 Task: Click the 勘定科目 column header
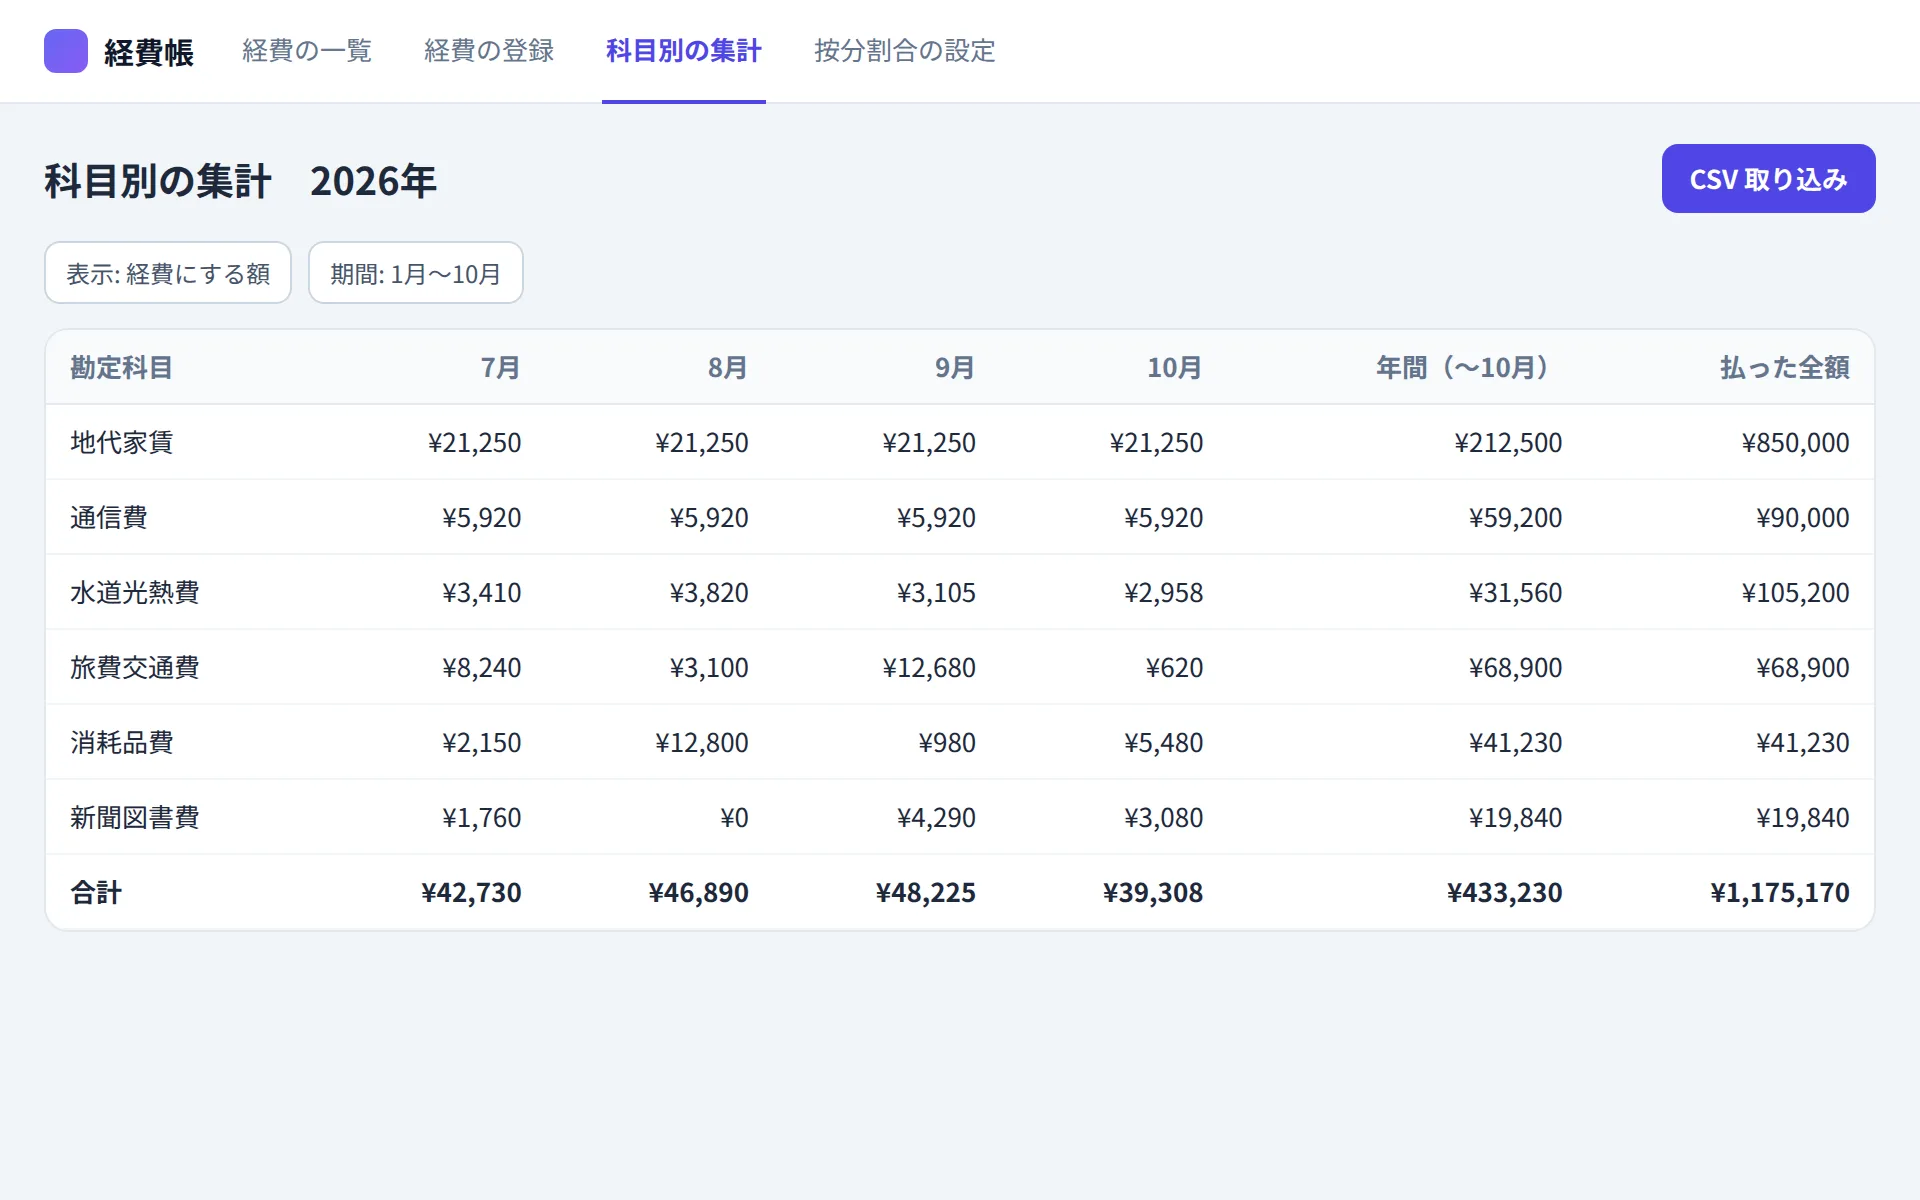click(122, 368)
